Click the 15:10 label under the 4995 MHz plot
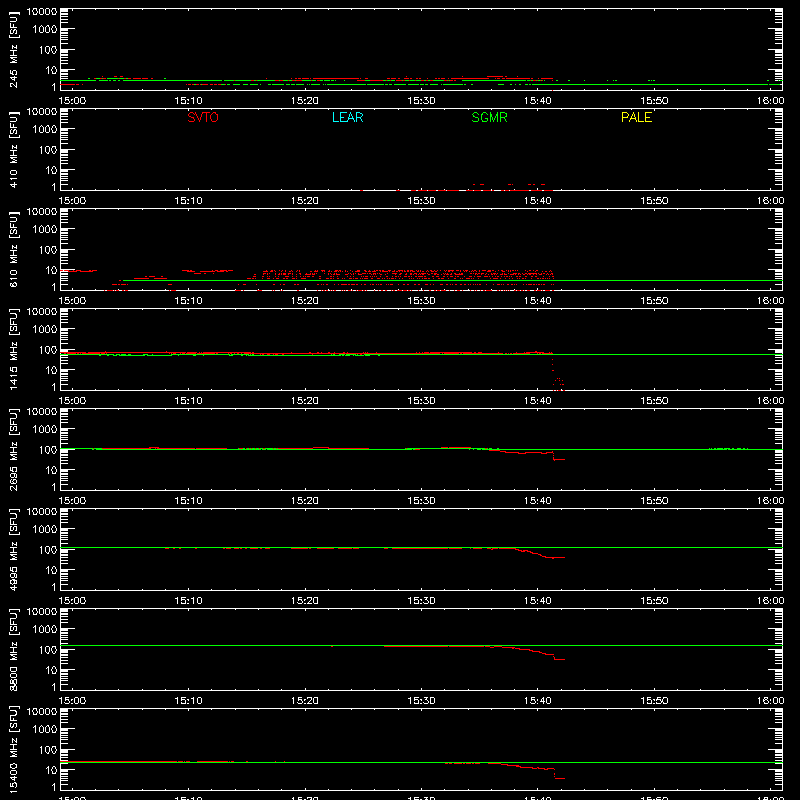 tap(189, 601)
